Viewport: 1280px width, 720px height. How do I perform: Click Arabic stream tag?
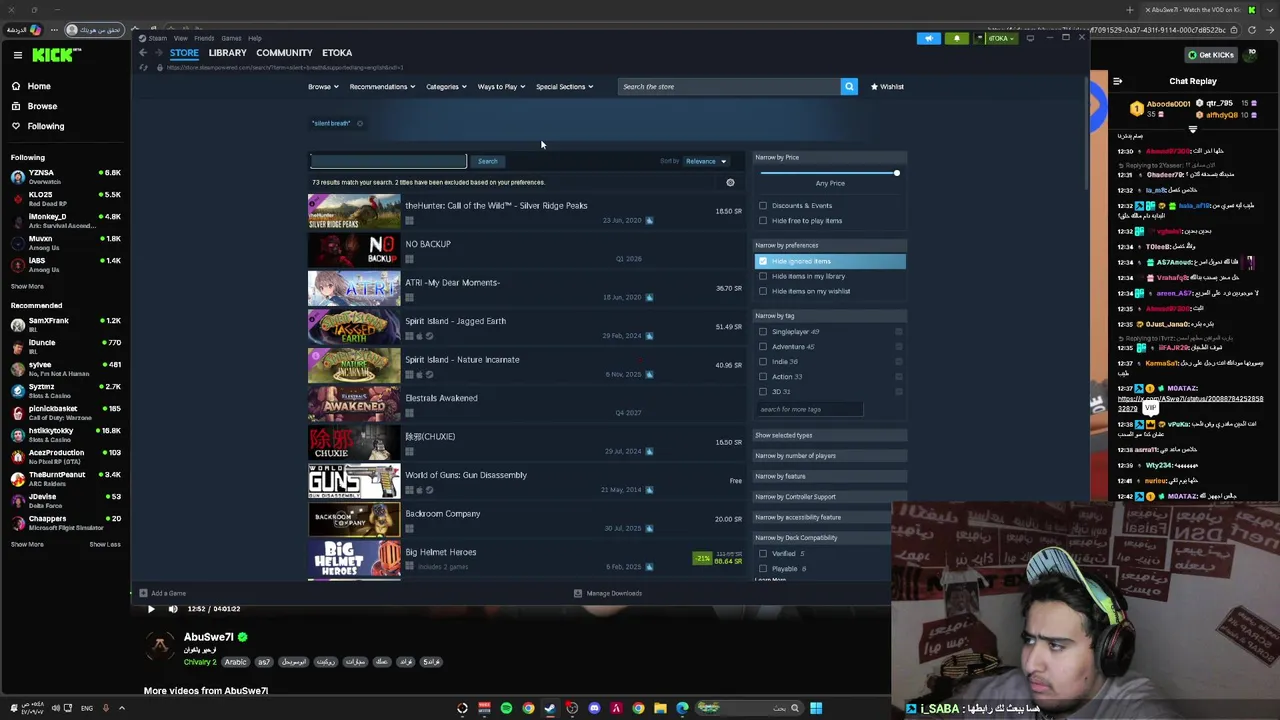tap(235, 662)
